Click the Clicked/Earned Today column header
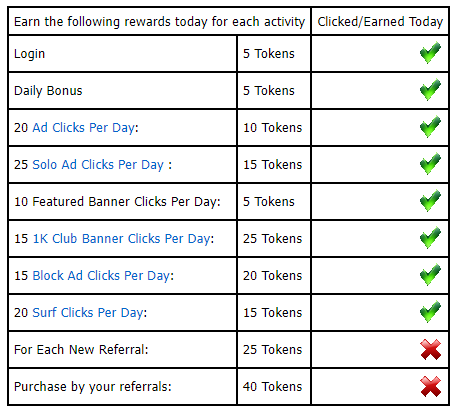The image size is (456, 413). (x=380, y=22)
